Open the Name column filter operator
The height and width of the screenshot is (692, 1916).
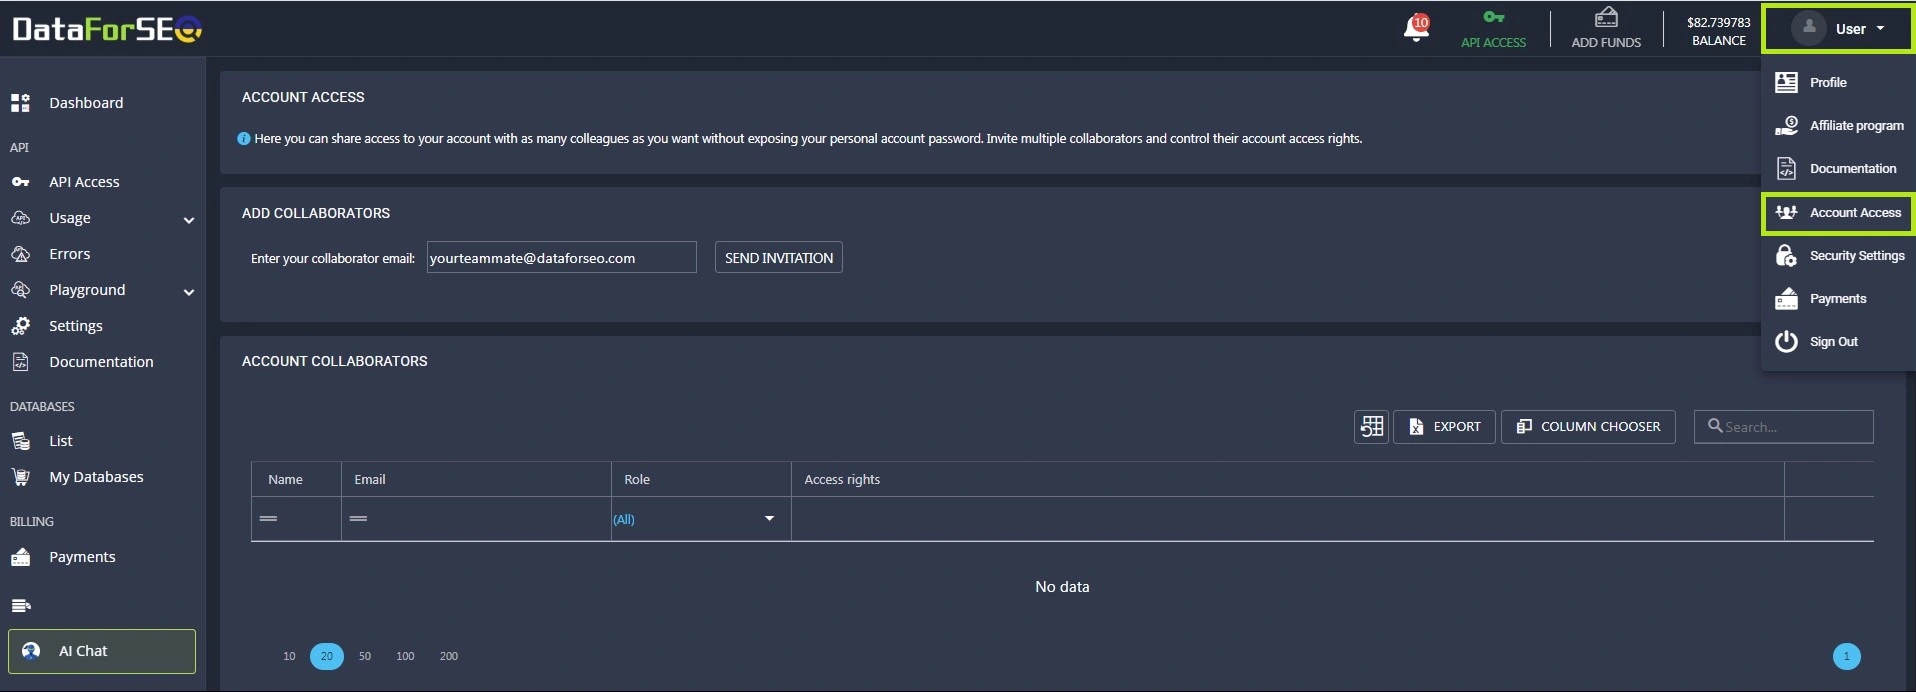[268, 519]
